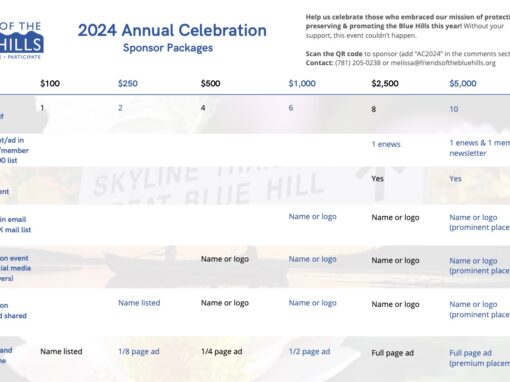Screen dimensions: 510x382
Task: Select the $2,500 sponsor level header
Action: [385, 83]
